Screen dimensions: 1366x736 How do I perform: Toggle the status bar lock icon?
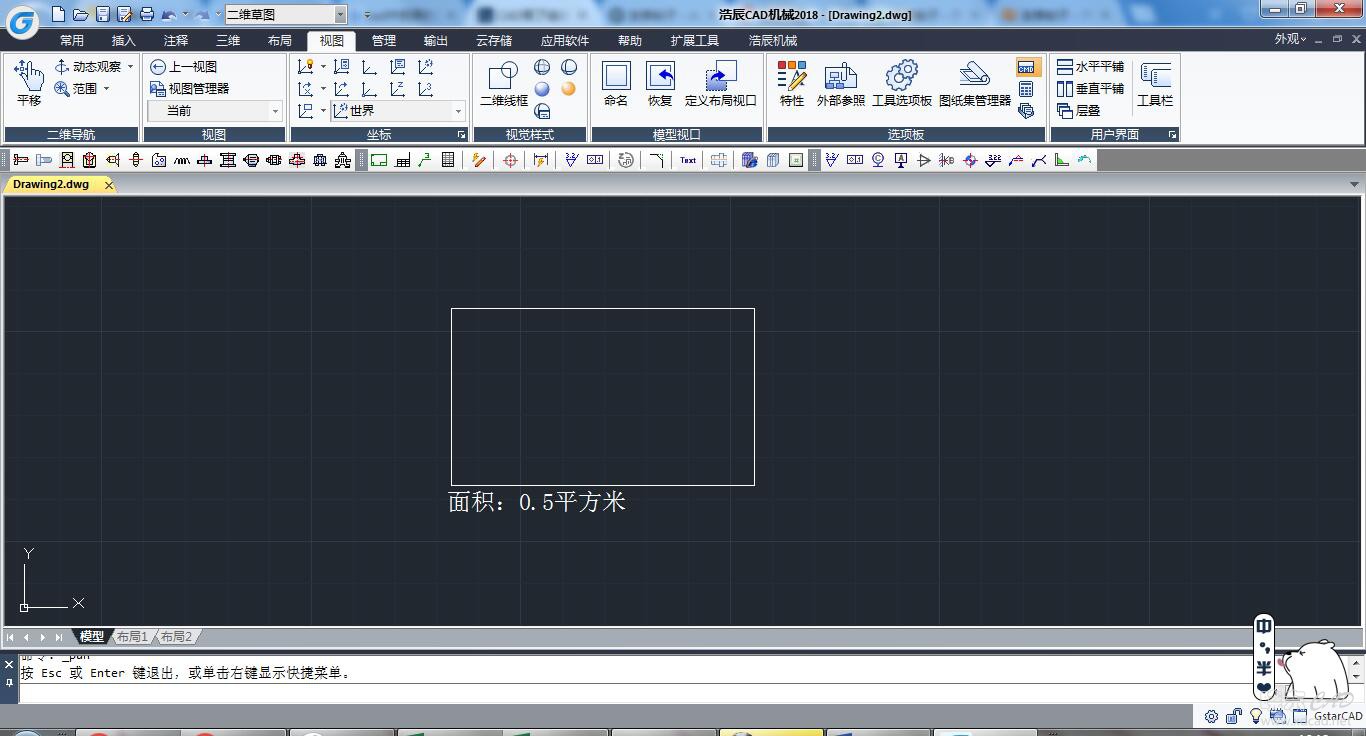[x=1234, y=716]
